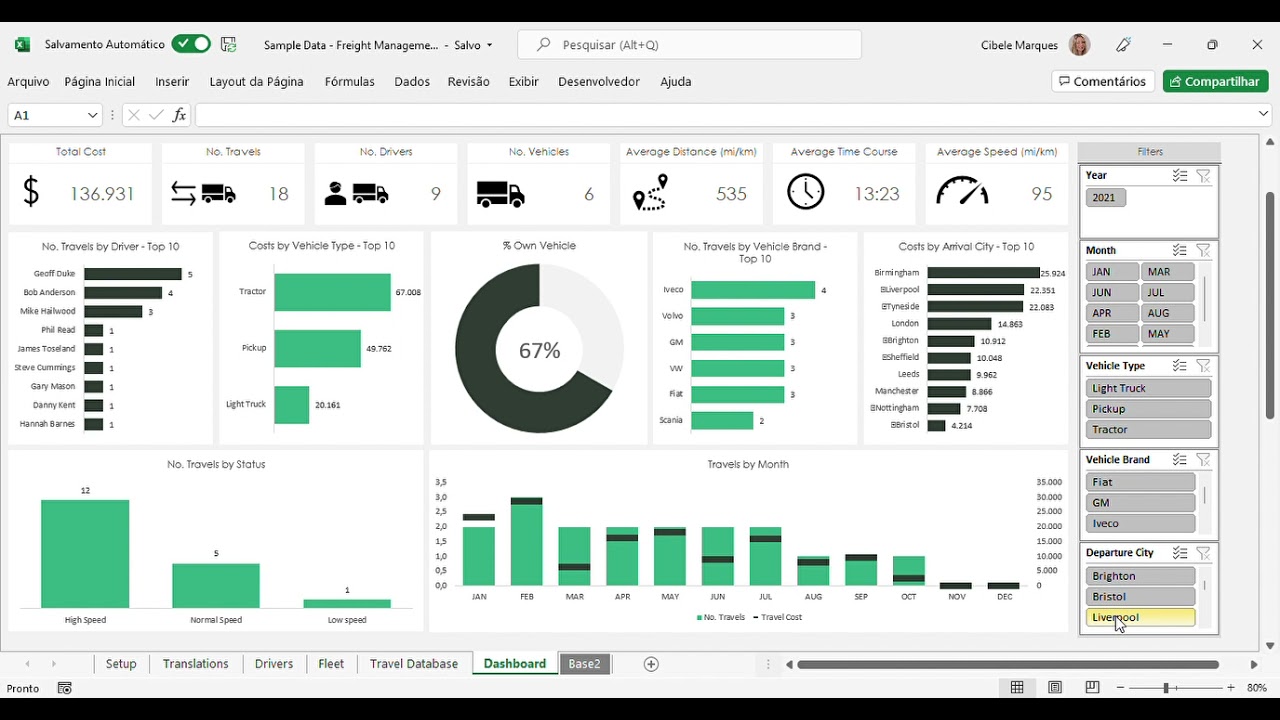The width and height of the screenshot is (1280, 720).
Task: Toggle multi-select on Vehicle Type slicer
Action: click(x=1180, y=366)
